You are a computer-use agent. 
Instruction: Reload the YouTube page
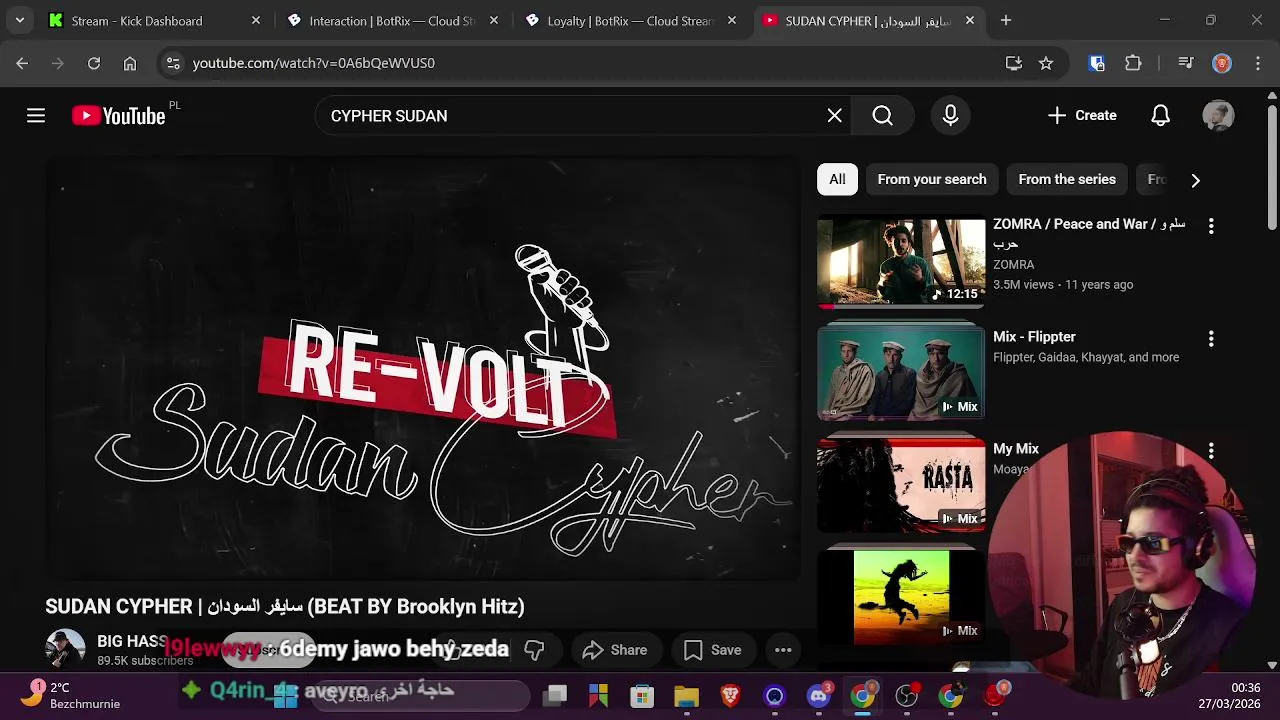click(x=94, y=63)
